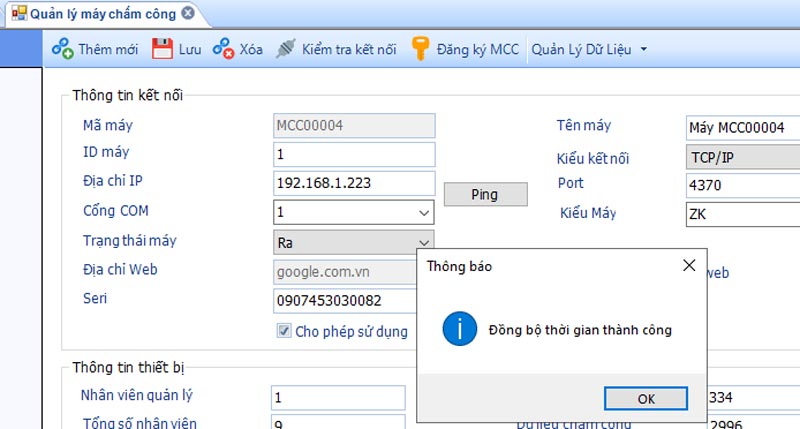Viewport: 800px width, 429px height.
Task: Click the Đăng ký MCC key icon
Action: (420, 49)
